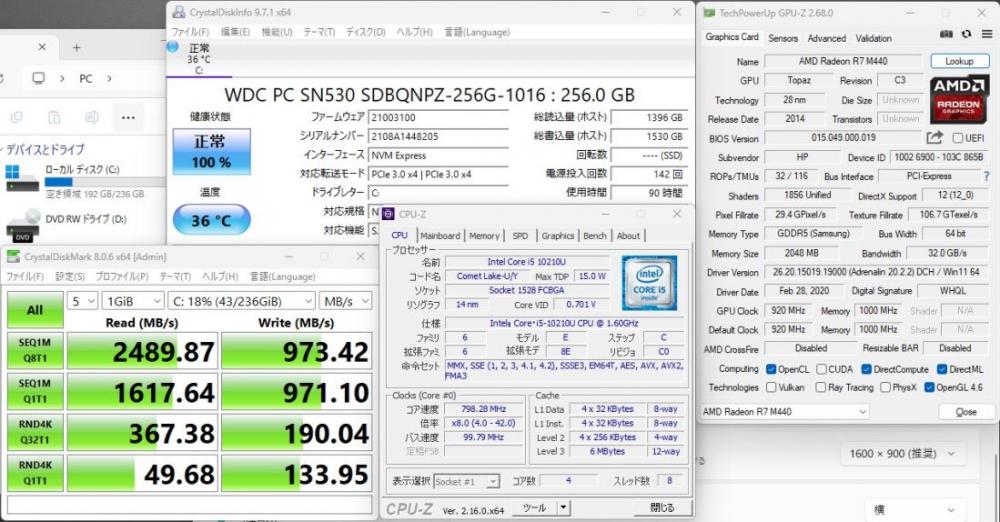Toggle the CUDA checkbox

821,369
